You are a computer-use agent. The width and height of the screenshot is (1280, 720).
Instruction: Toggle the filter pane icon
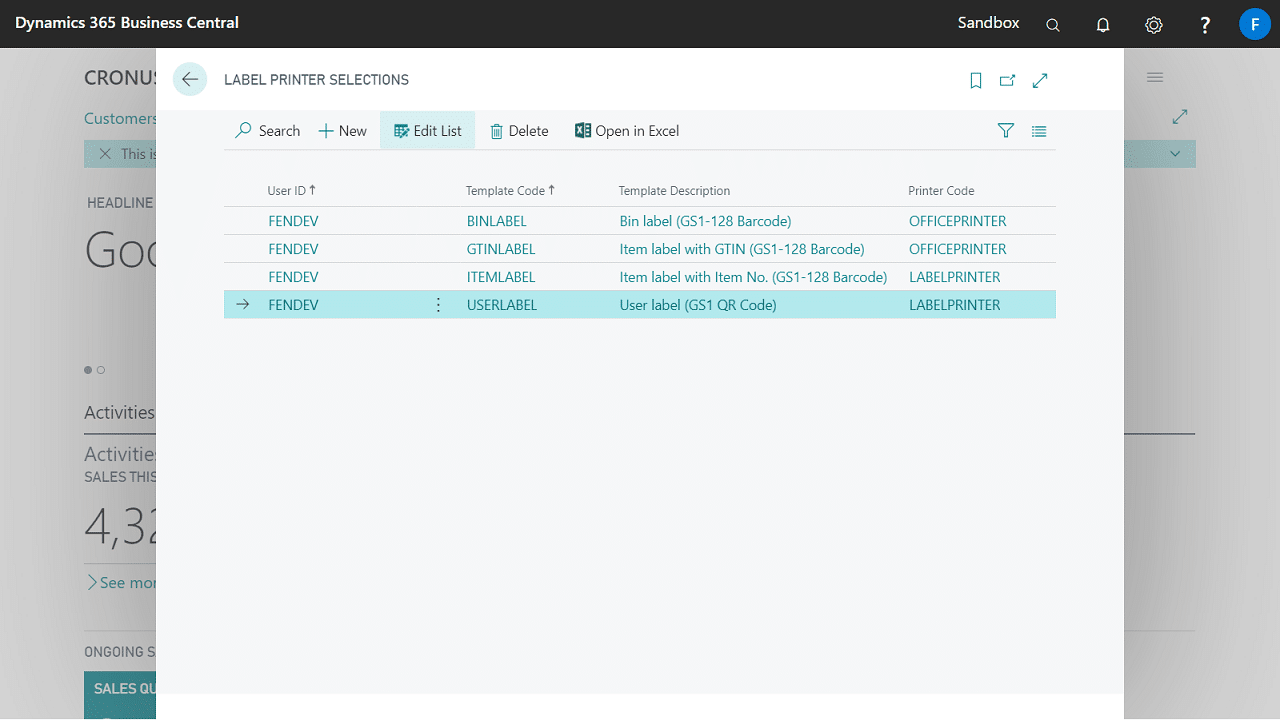[x=1006, y=131]
